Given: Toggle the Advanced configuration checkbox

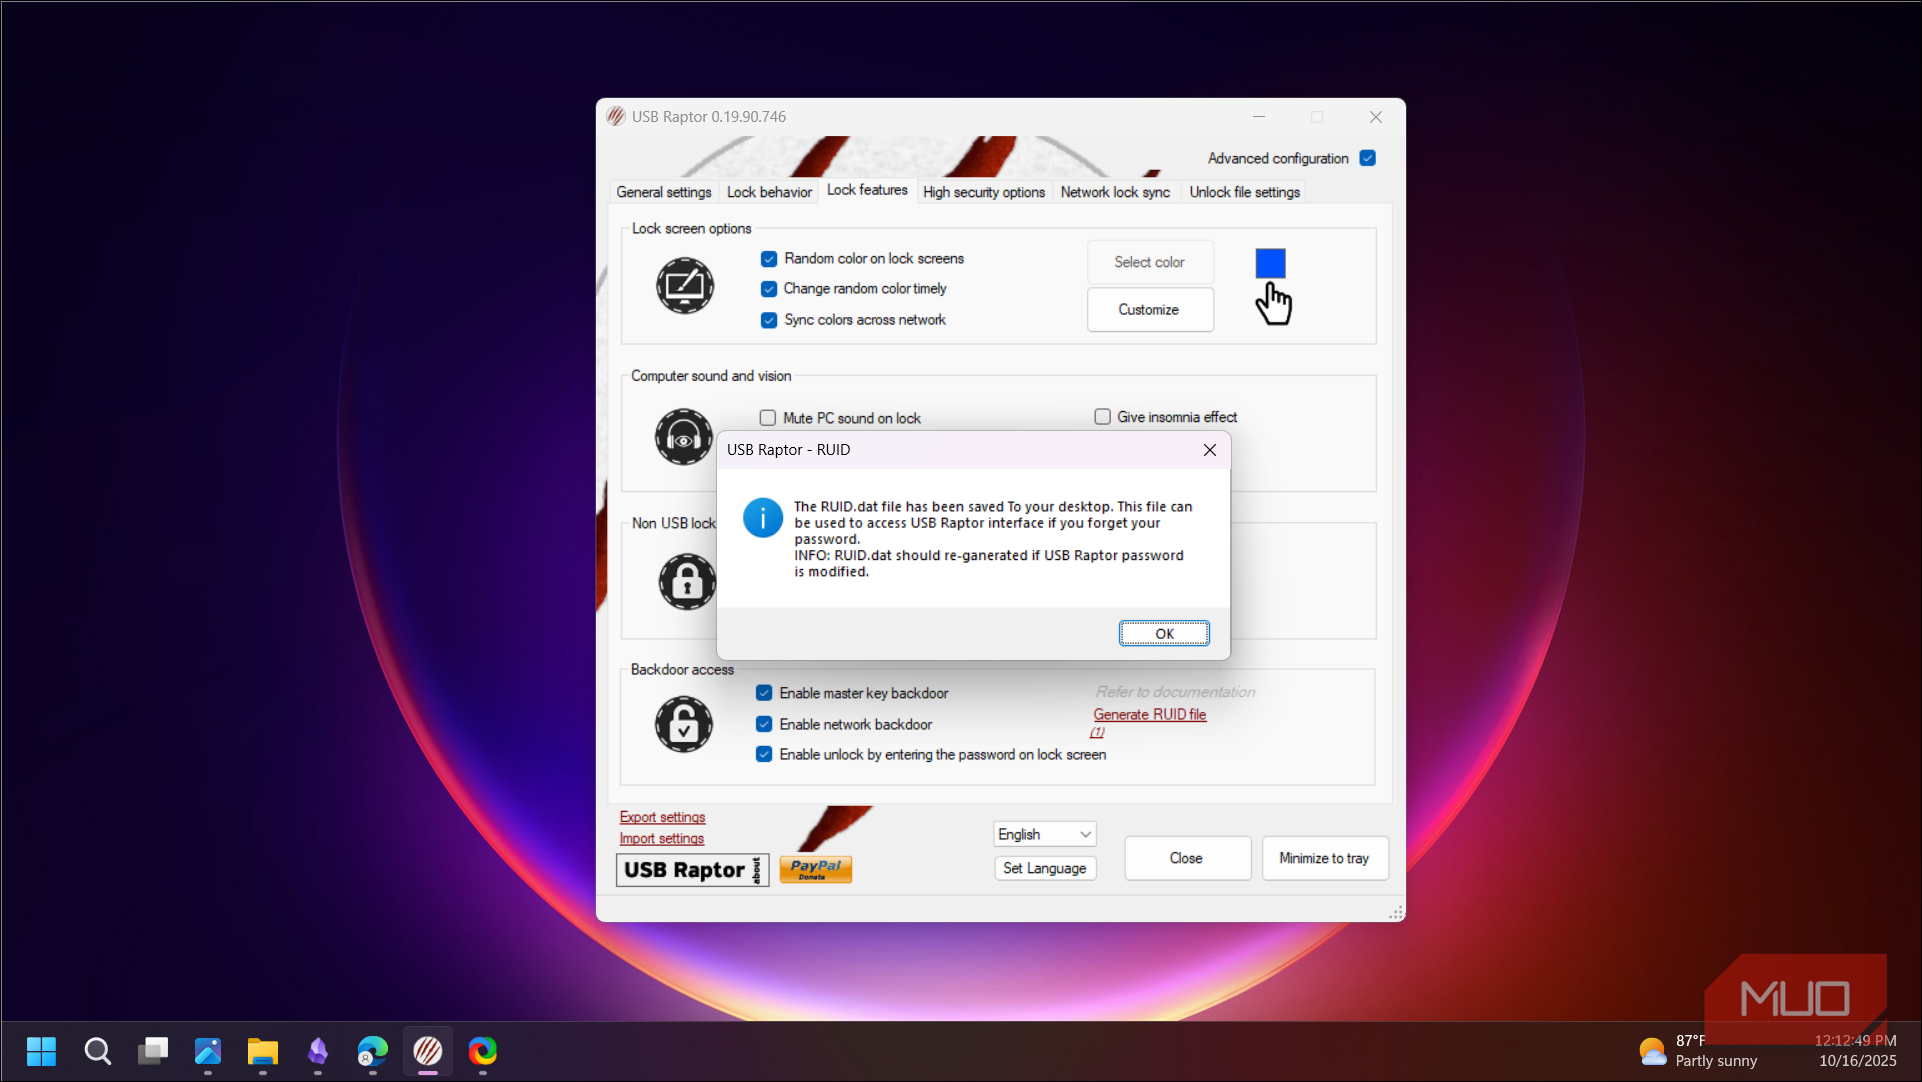Looking at the screenshot, I should [x=1368, y=158].
